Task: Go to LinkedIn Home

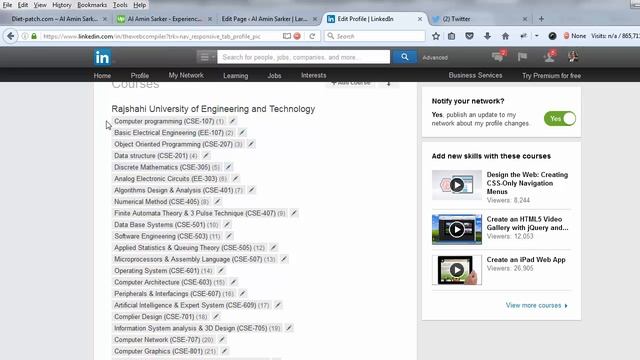Action: coord(102,76)
